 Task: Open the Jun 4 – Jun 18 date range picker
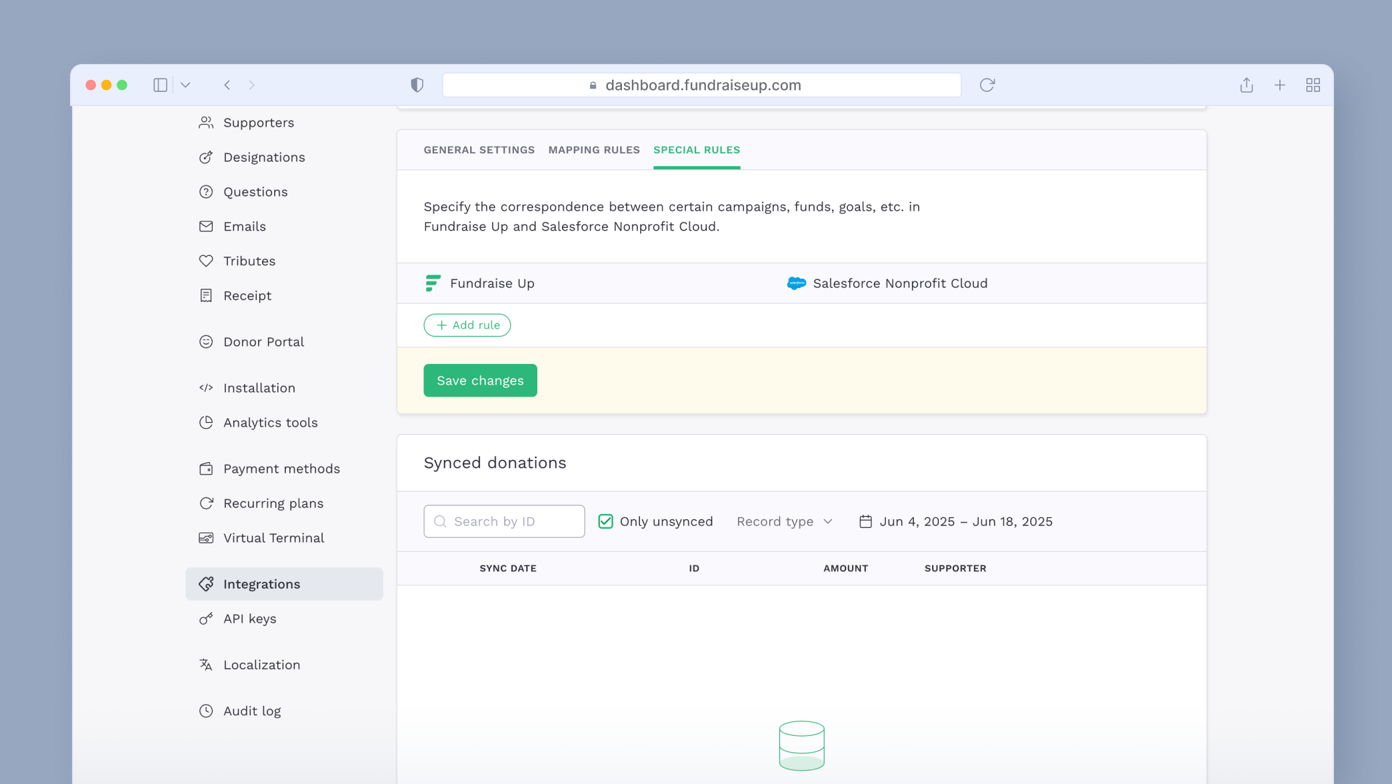[x=958, y=521]
